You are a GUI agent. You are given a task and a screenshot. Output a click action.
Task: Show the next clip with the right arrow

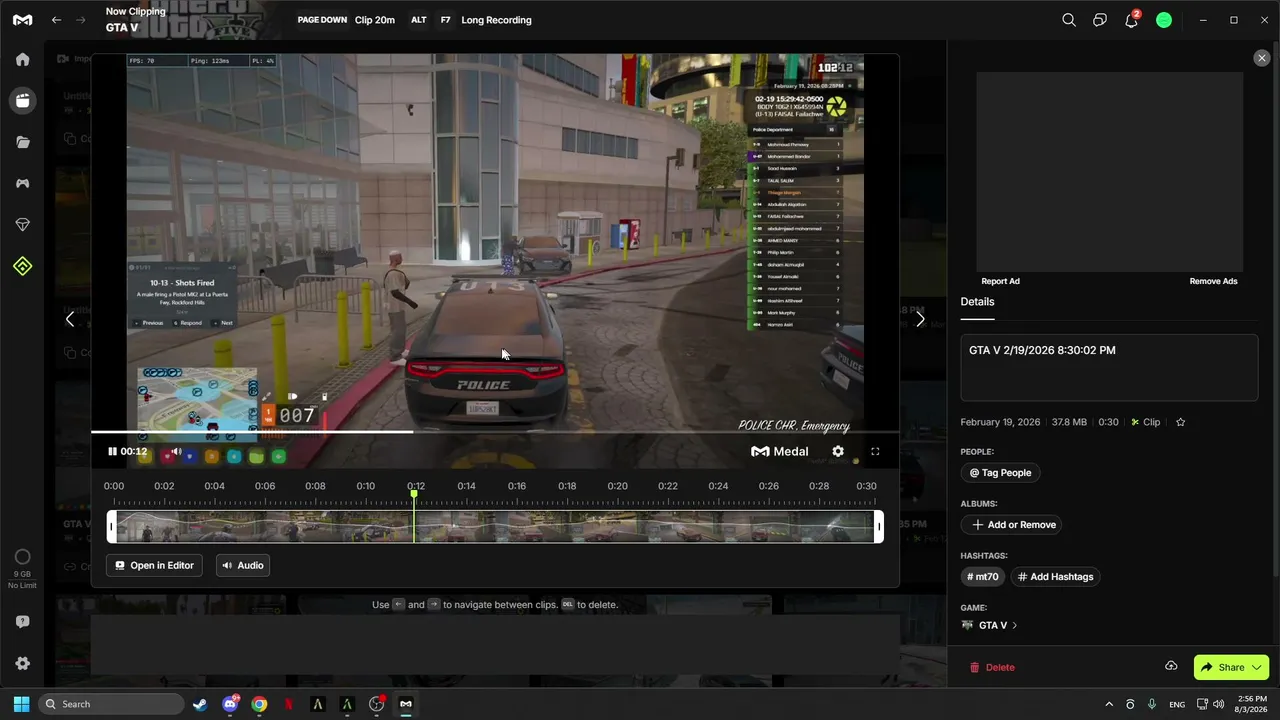920,320
